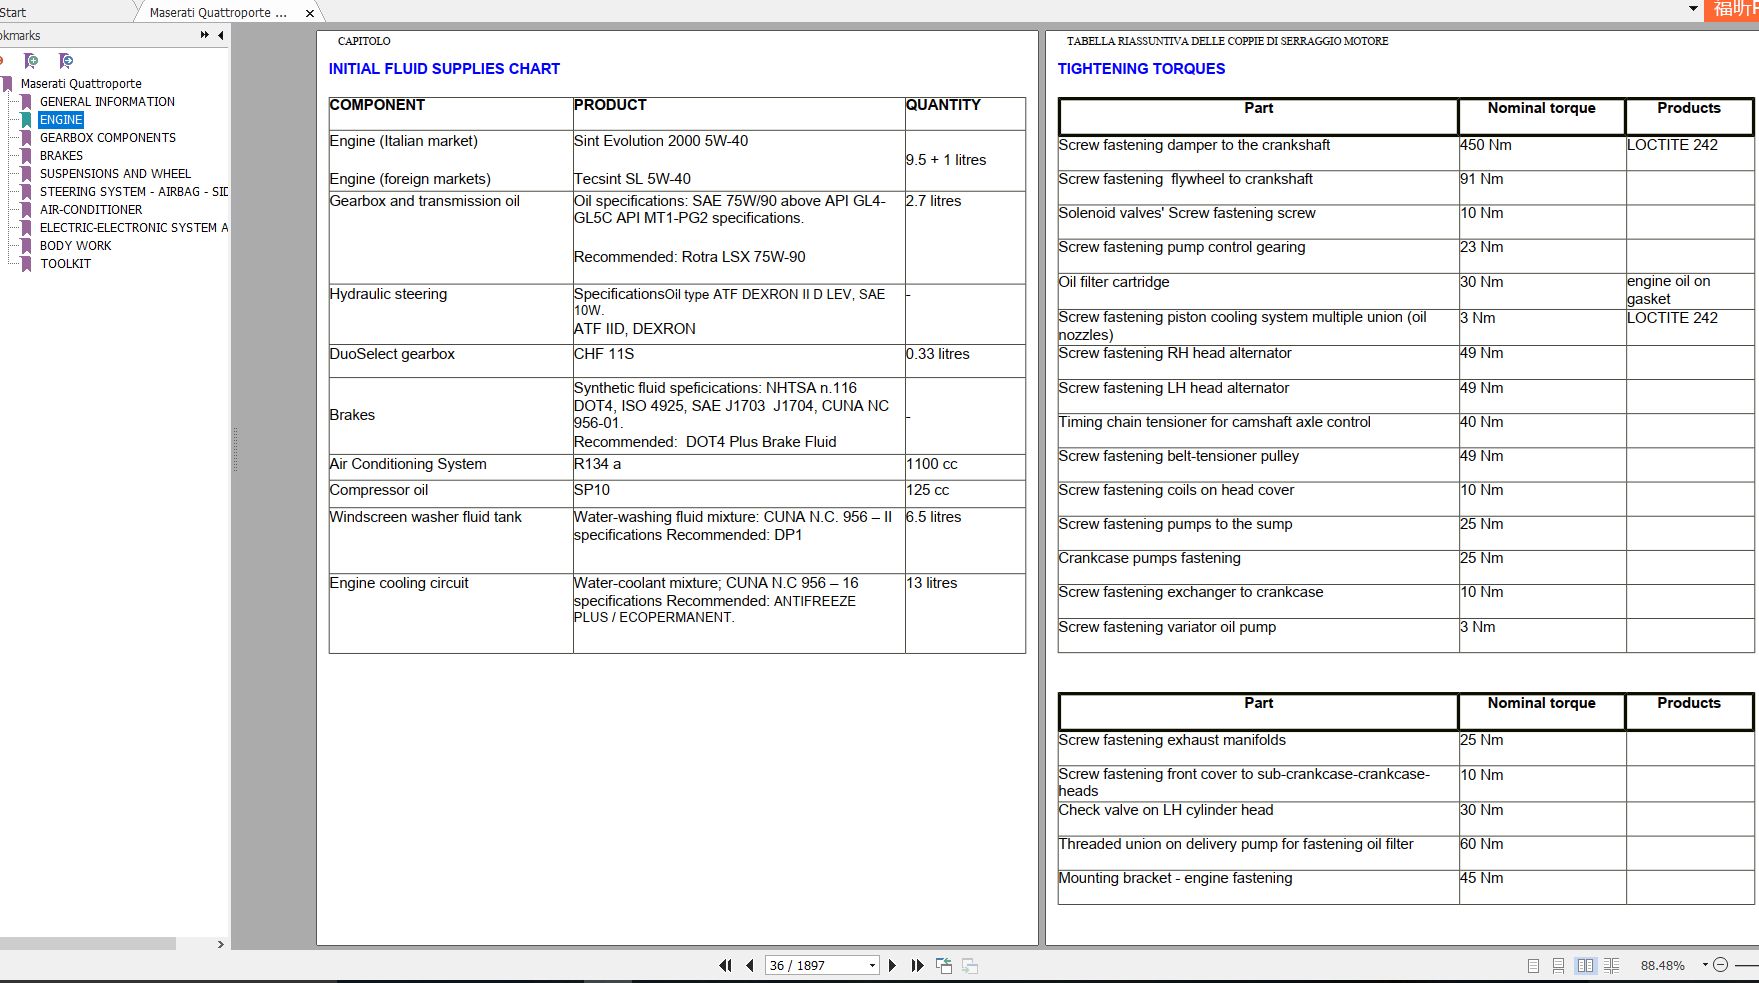
Task: Toggle facing pages view
Action: pyautogui.click(x=1585, y=966)
